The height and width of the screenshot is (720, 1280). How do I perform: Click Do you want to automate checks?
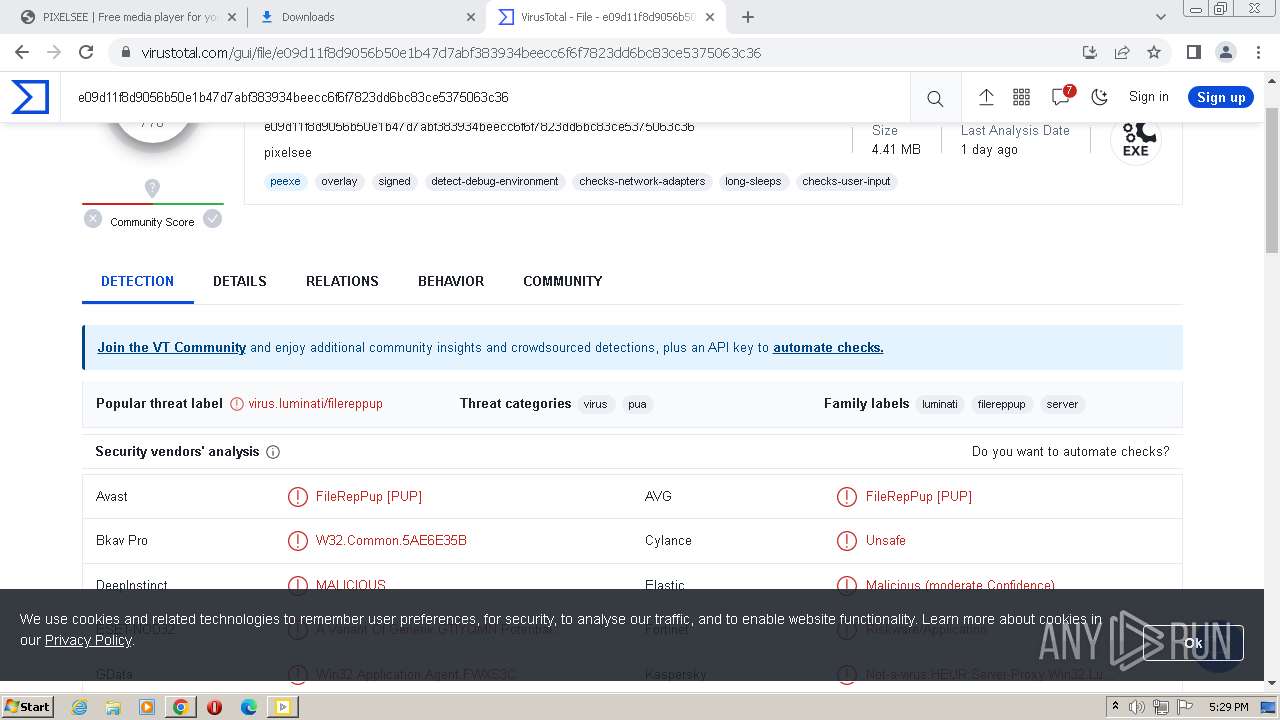tap(1070, 452)
